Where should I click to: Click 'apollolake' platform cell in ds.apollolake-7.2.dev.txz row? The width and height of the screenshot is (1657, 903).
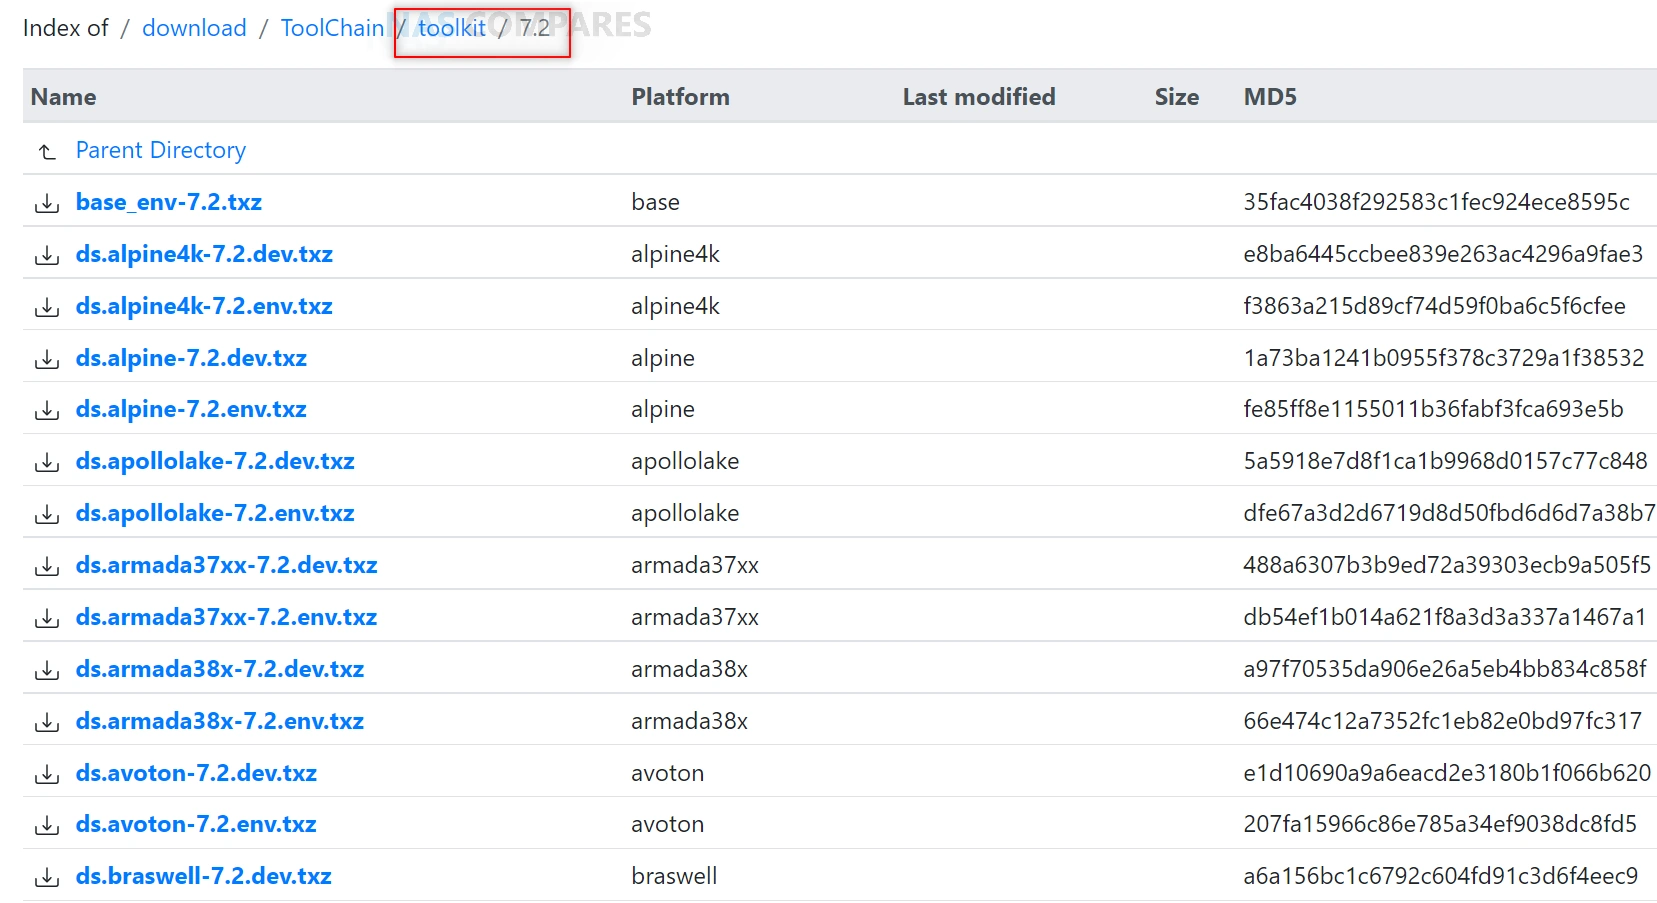(x=686, y=461)
